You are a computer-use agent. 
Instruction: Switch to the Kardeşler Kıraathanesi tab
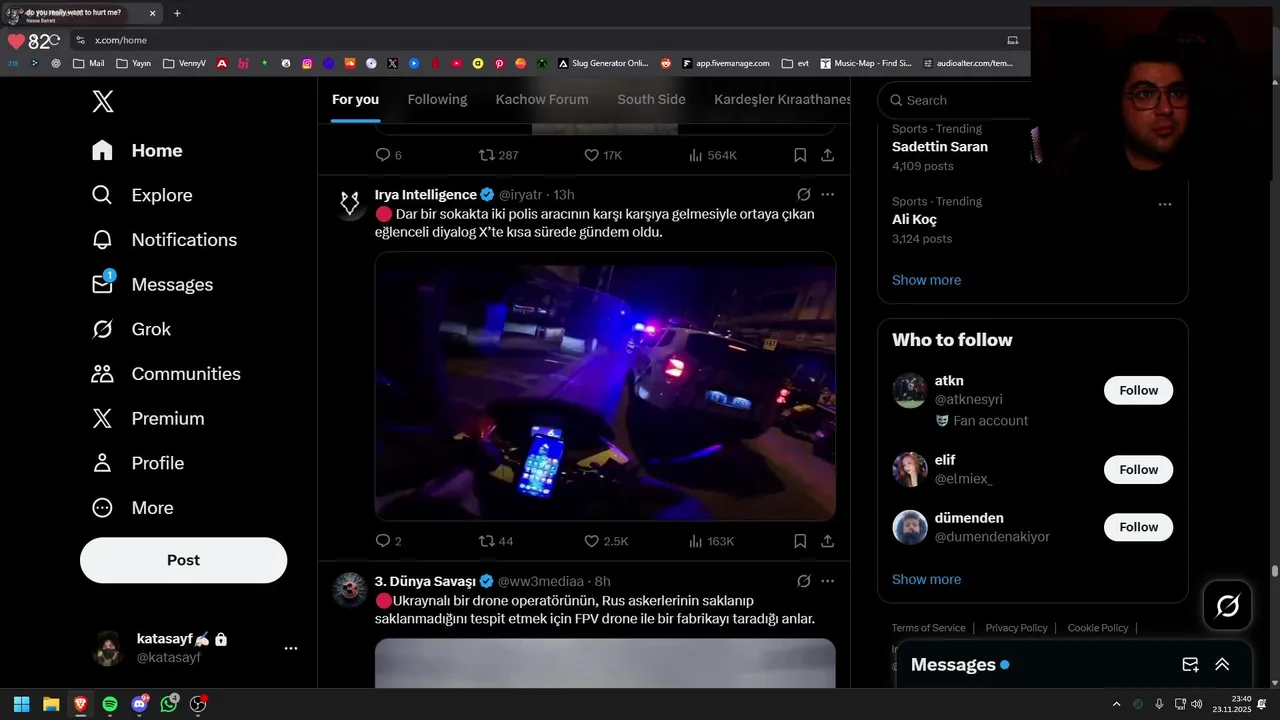coord(782,99)
